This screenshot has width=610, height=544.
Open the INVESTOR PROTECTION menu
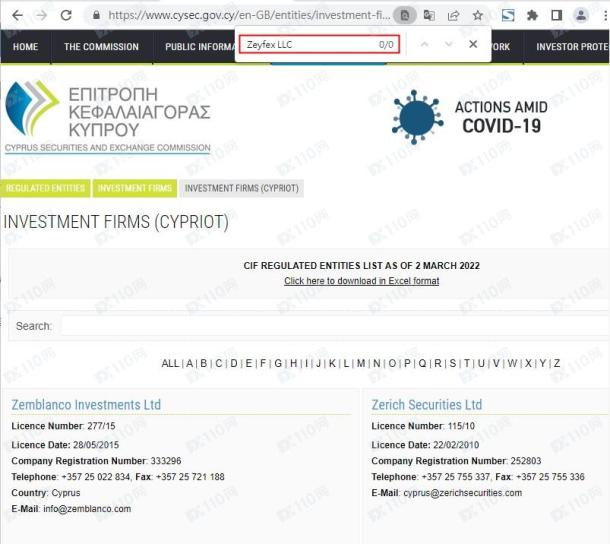pyautogui.click(x=571, y=47)
